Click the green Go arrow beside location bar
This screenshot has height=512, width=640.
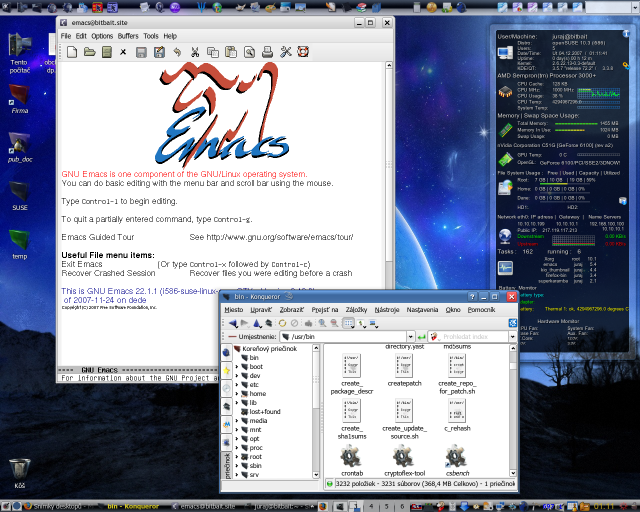click(422, 337)
